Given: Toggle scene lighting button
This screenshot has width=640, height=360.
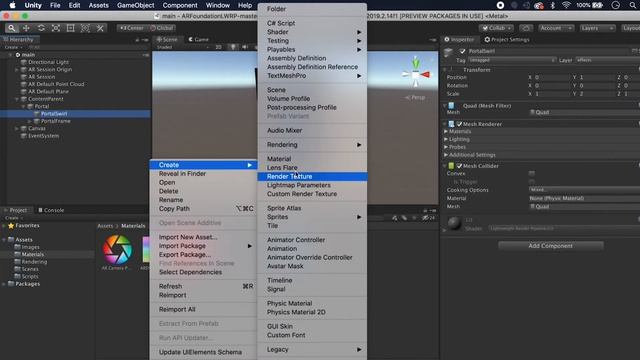Looking at the screenshot, I should (x=233, y=47).
